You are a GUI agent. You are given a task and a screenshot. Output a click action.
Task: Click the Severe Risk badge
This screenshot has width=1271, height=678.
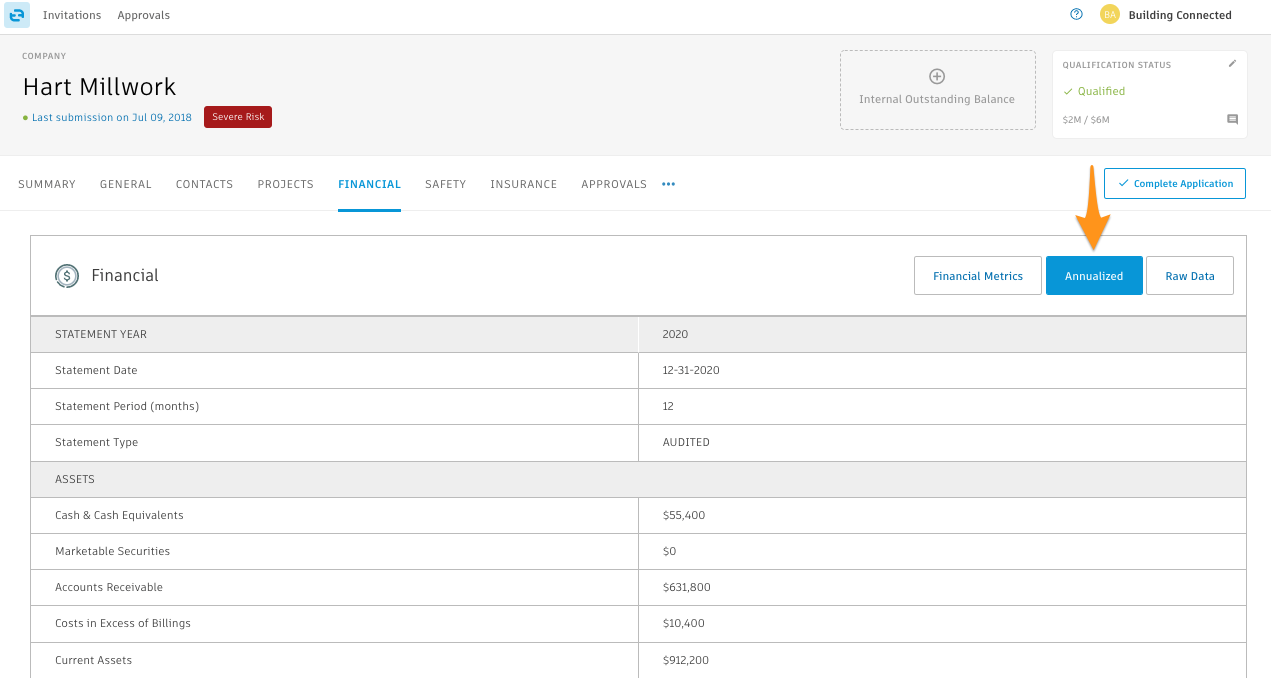[238, 117]
